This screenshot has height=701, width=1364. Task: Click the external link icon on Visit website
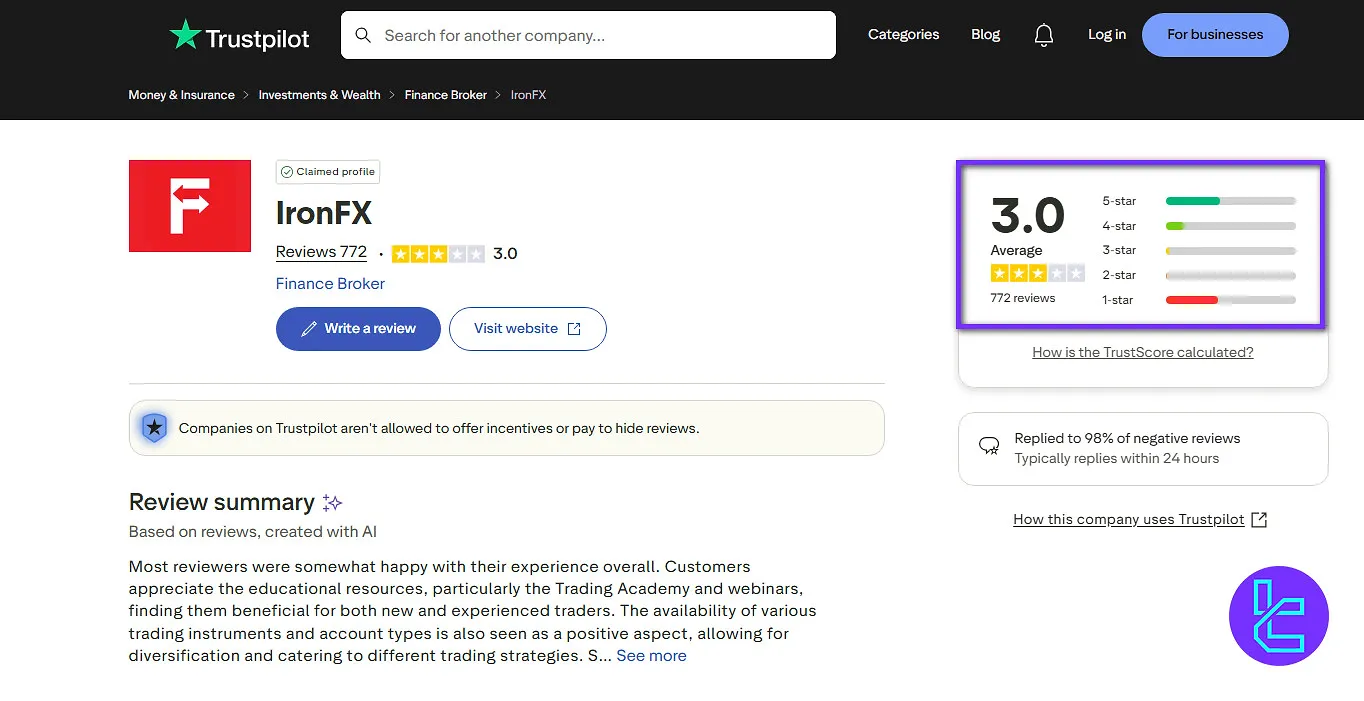coord(573,328)
